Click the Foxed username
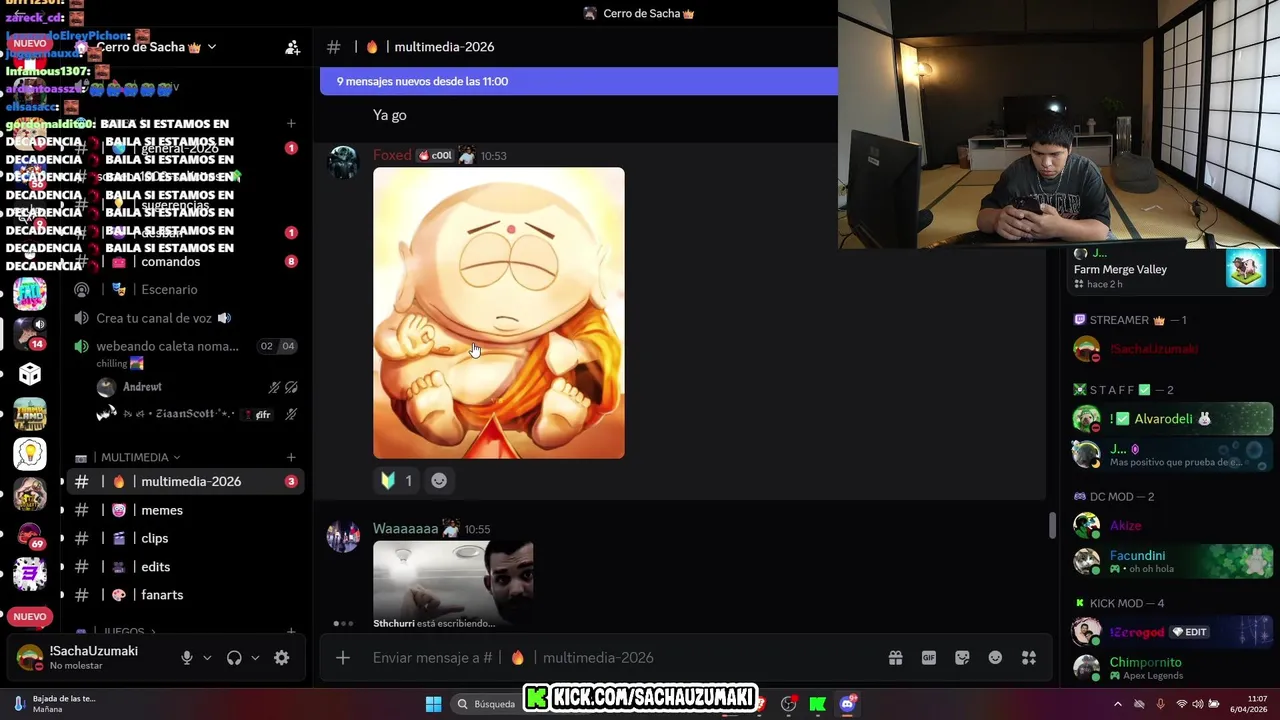1280x720 pixels. 392,155
